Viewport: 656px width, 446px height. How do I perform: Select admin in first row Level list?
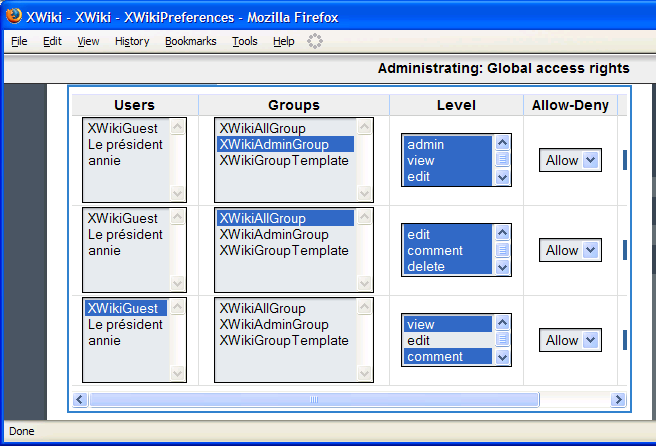[x=448, y=144]
